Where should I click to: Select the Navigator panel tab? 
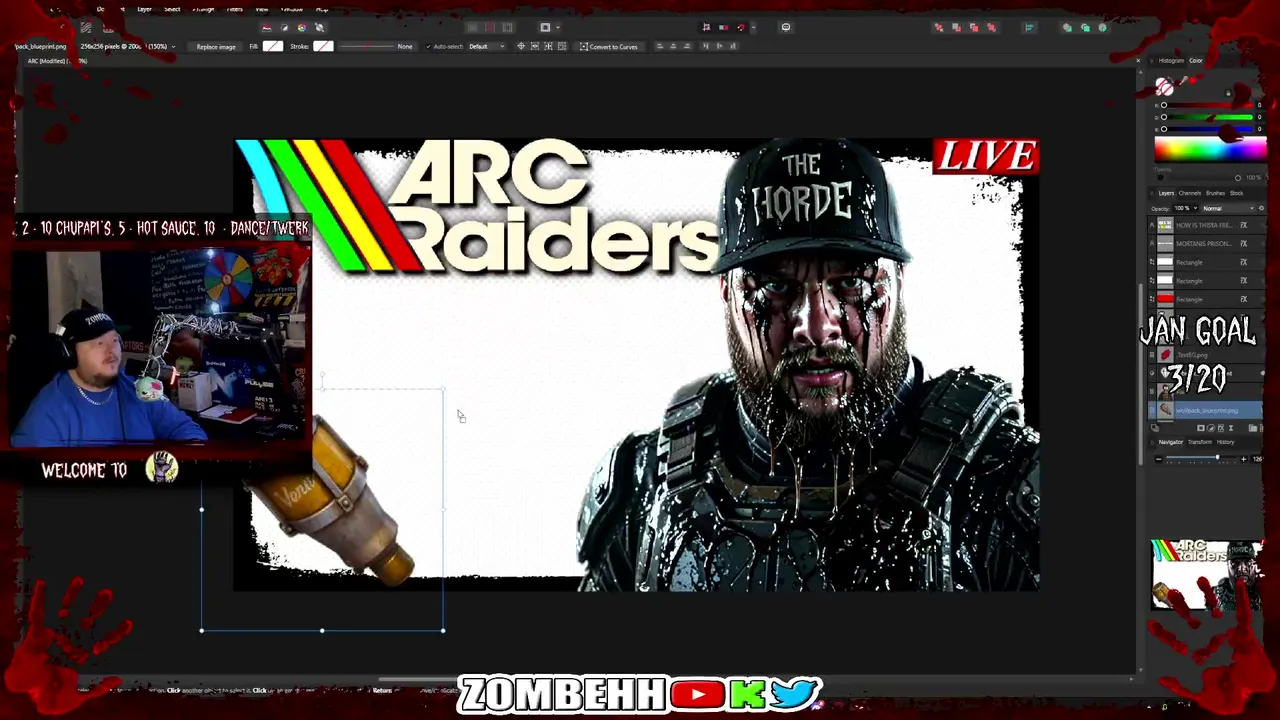tap(1171, 442)
